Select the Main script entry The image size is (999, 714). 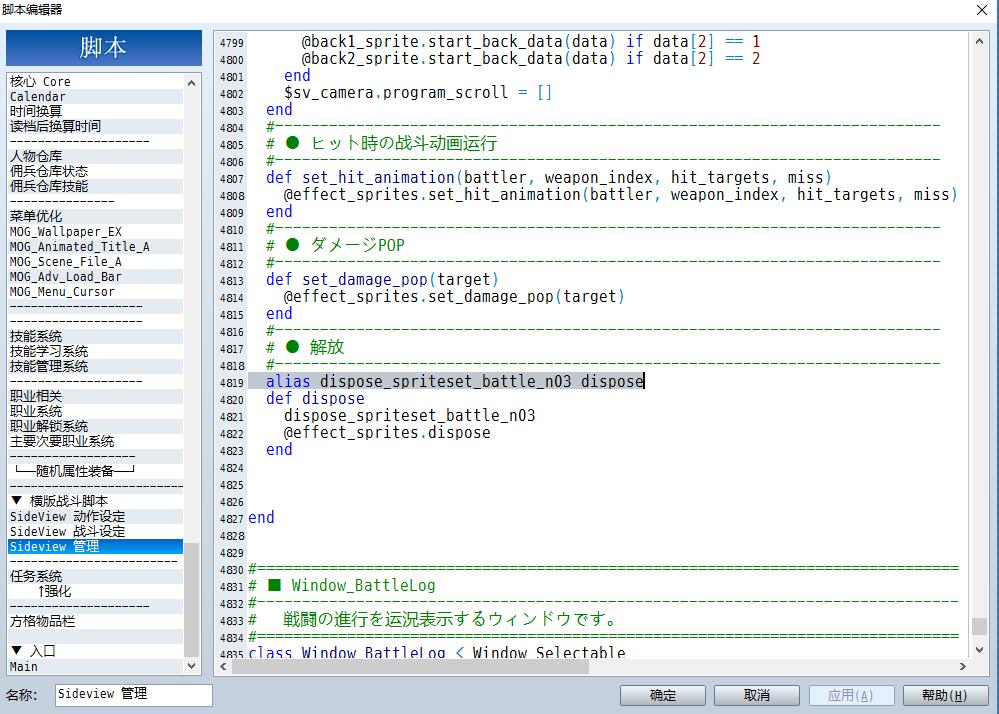[96, 666]
